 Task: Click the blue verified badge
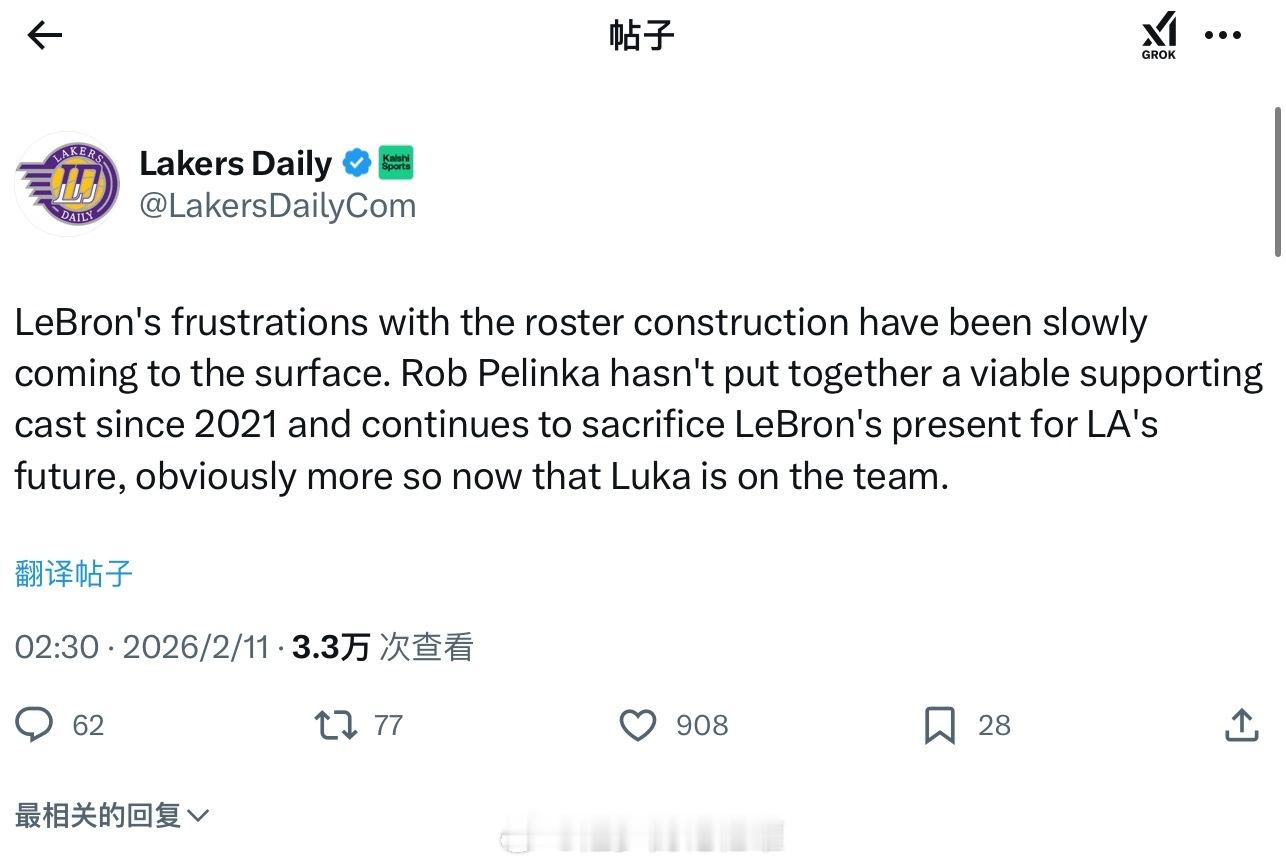pos(357,163)
